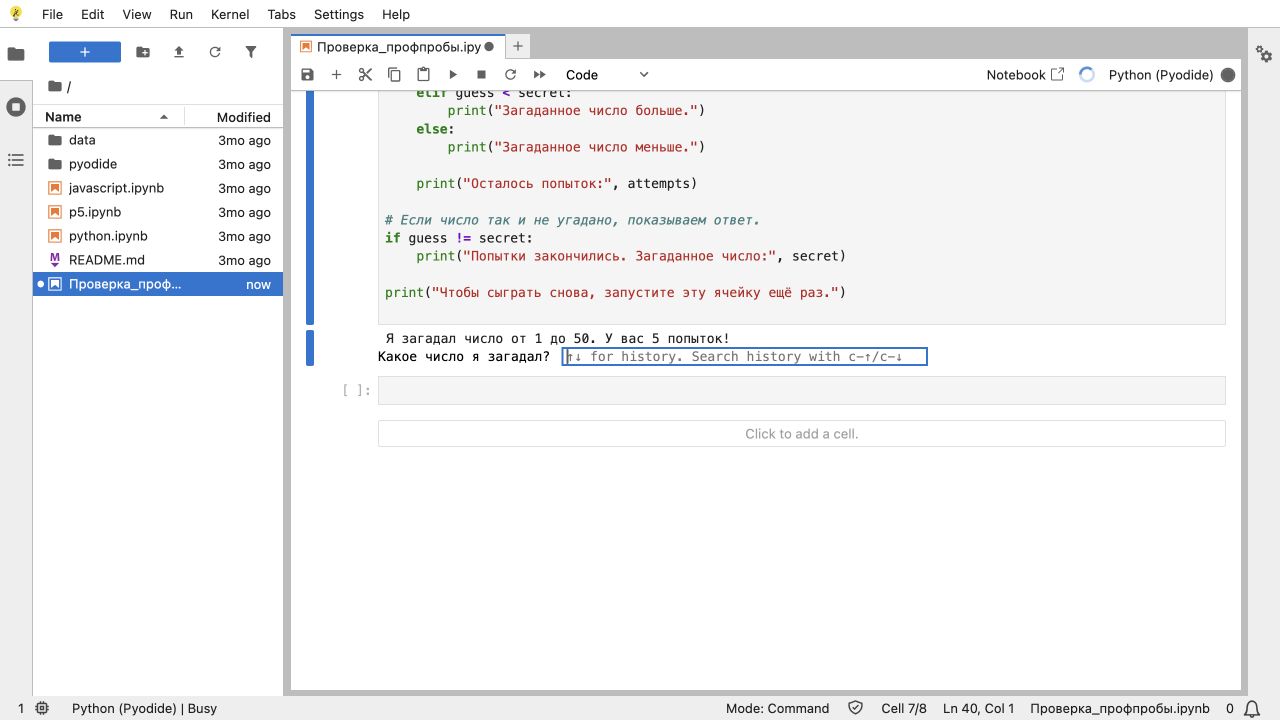Open the property inspector gears icon
The width and height of the screenshot is (1280, 720).
click(x=1264, y=54)
